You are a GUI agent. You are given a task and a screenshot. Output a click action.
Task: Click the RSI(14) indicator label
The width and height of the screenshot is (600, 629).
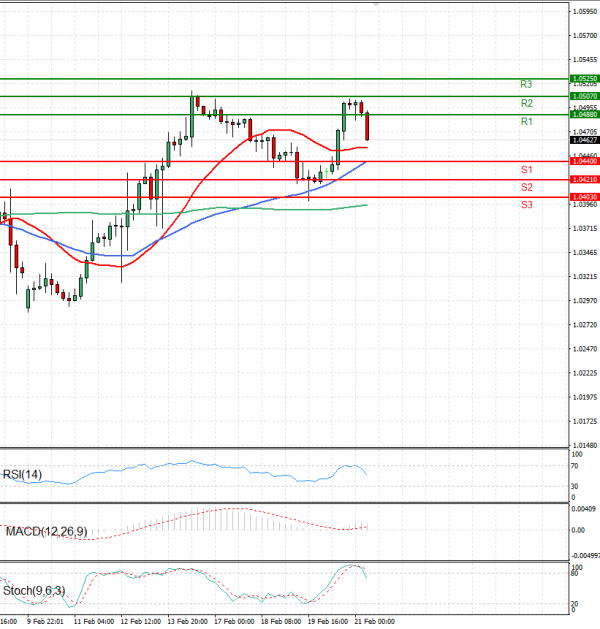(24, 475)
